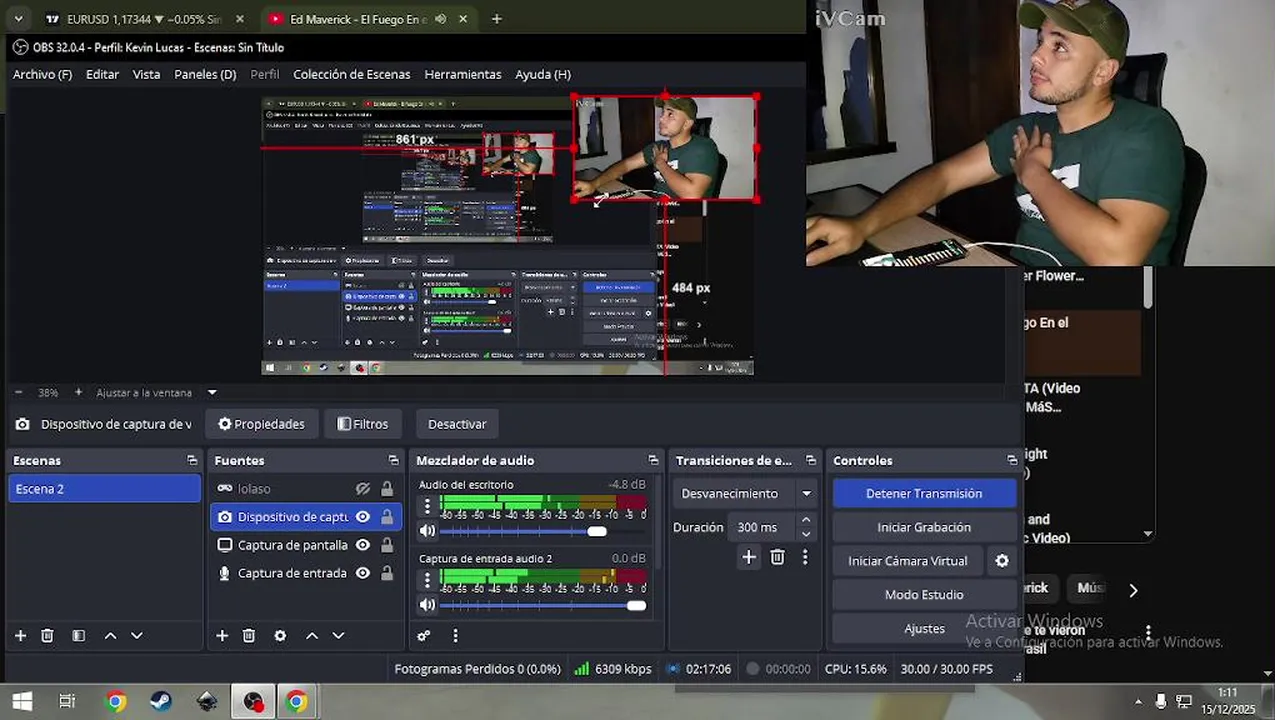
Task: Add a new source in Fuentes panel
Action: tap(222, 636)
